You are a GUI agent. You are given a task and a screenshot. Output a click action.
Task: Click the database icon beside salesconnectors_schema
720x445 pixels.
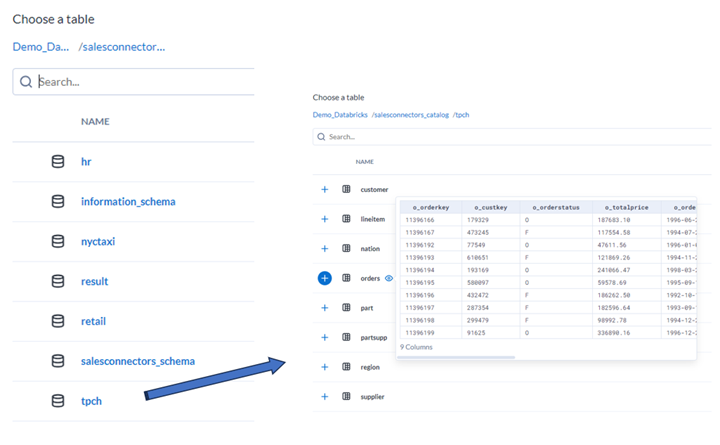[58, 361]
